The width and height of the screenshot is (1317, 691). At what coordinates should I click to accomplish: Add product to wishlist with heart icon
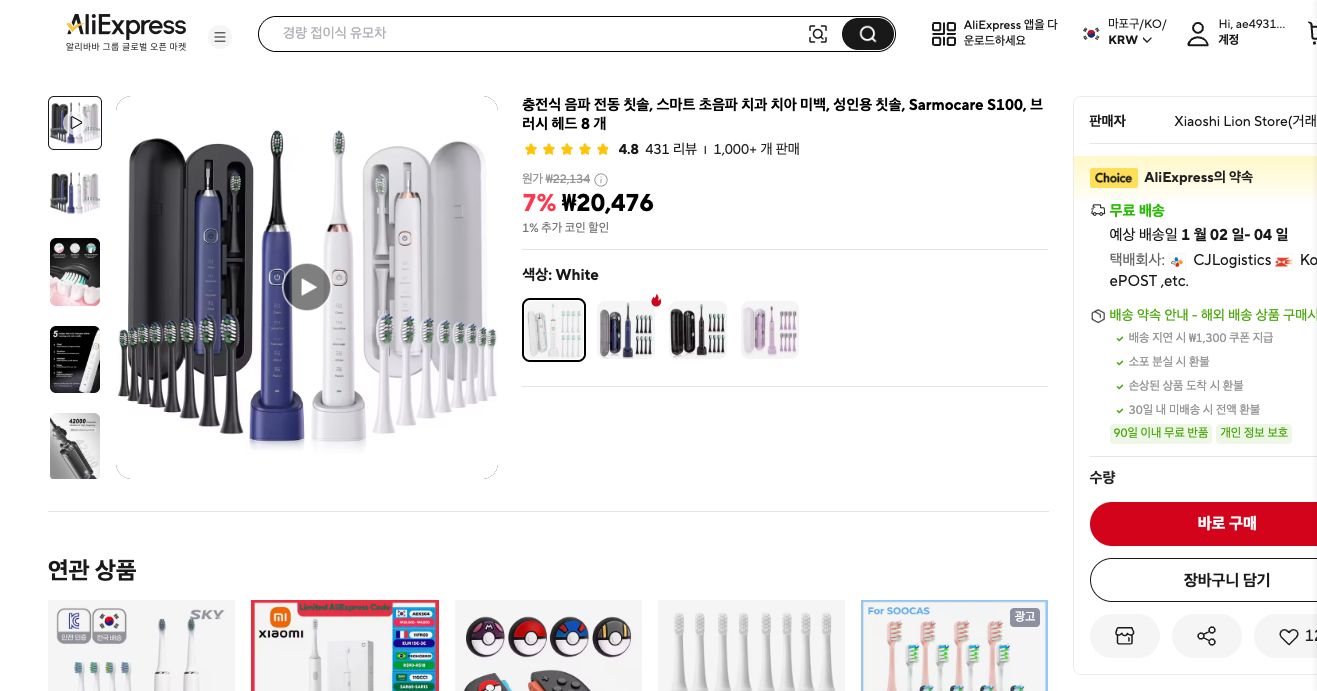click(1288, 636)
